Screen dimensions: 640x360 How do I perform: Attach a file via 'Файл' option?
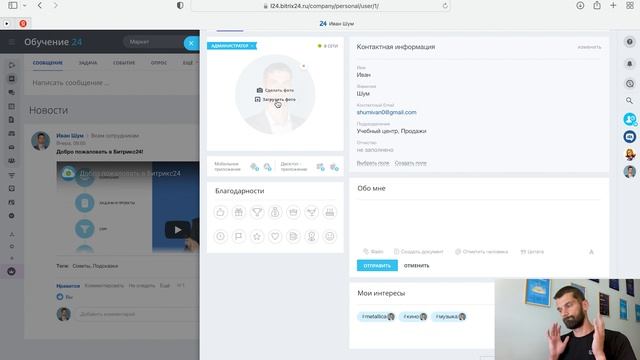click(373, 252)
